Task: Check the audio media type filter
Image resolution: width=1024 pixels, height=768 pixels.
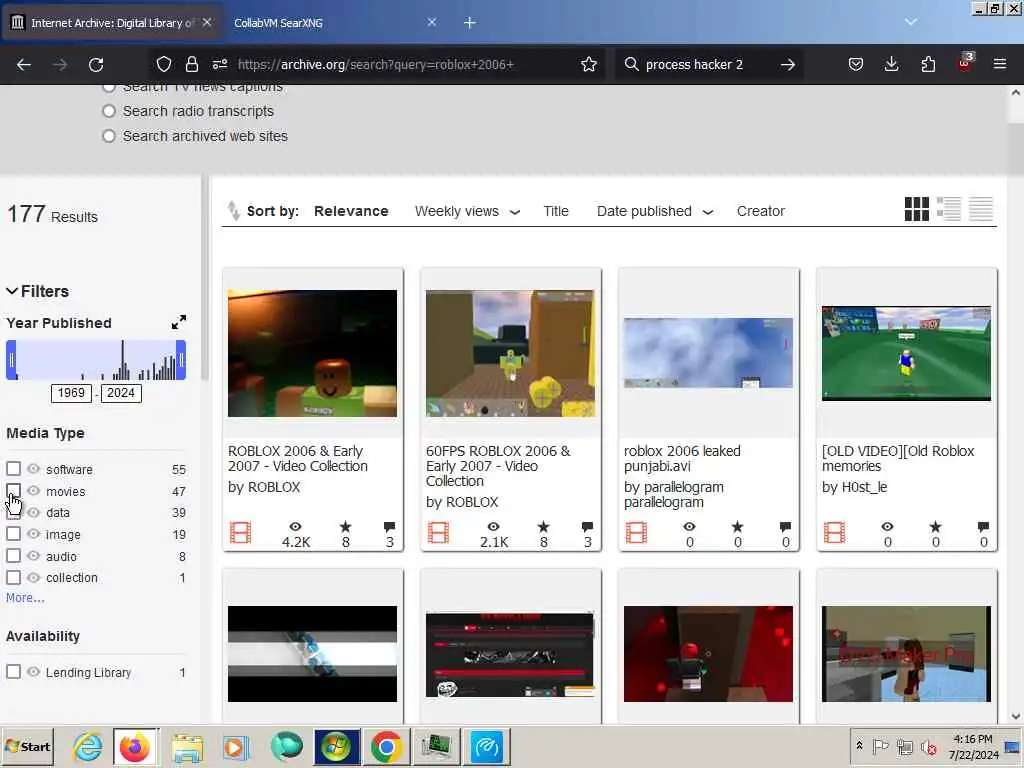Action: coord(13,556)
